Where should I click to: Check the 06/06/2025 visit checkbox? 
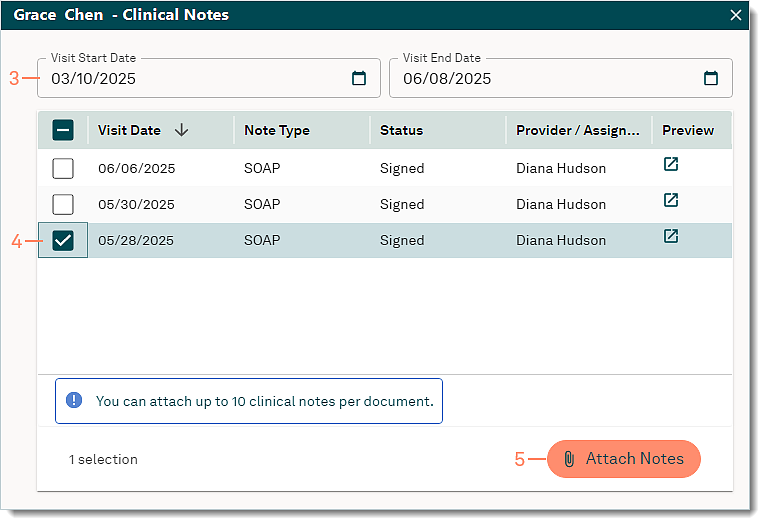point(63,168)
